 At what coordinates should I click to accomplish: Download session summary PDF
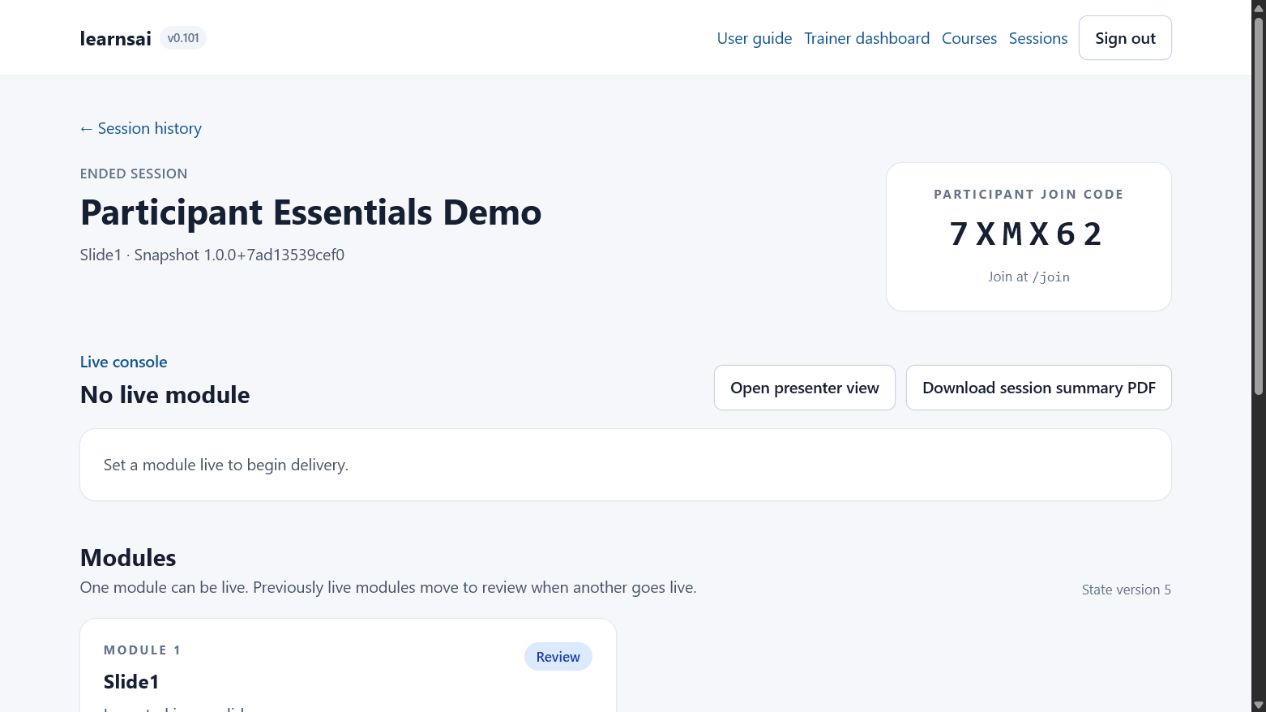(x=1039, y=388)
